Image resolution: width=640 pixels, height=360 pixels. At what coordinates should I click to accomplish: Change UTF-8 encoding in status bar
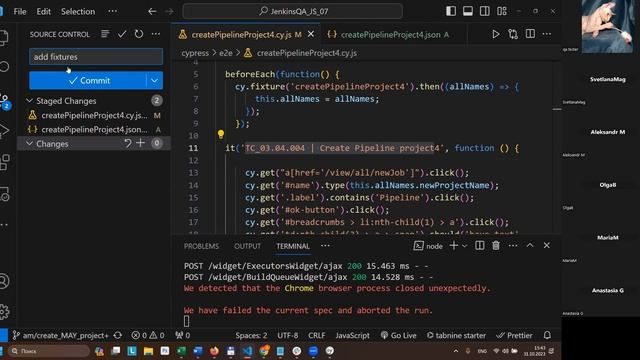pos(288,336)
